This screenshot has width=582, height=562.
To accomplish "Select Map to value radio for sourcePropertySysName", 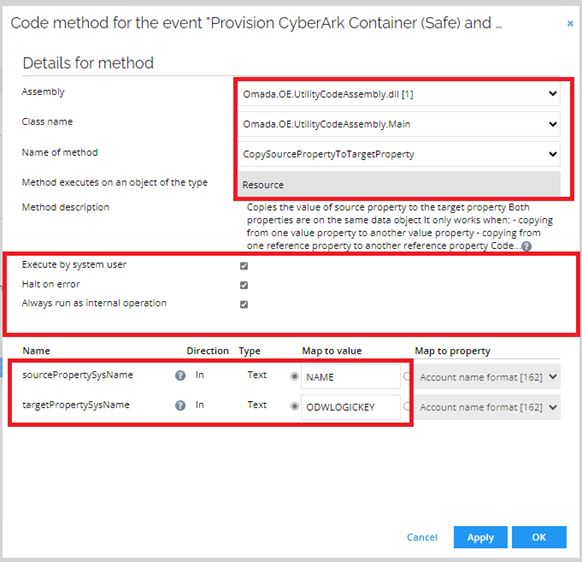I will 294,376.
